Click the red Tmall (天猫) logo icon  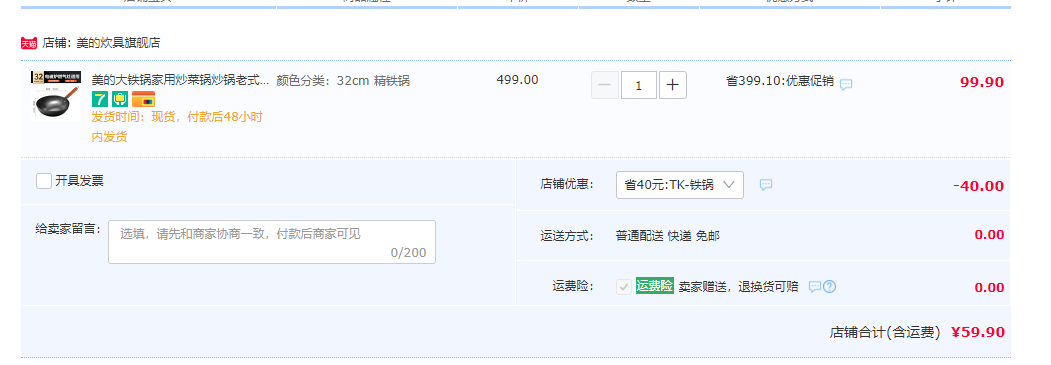point(29,44)
